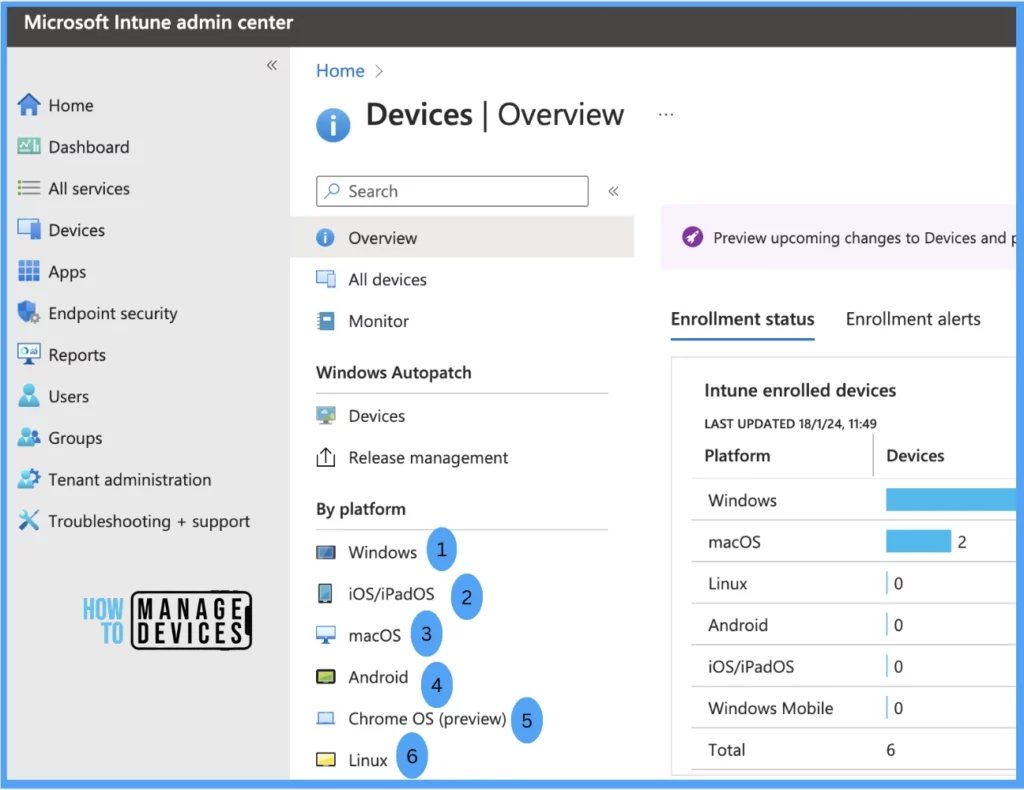Open the Reports monitor icon
Viewport: 1024px width, 790px height.
(x=29, y=354)
